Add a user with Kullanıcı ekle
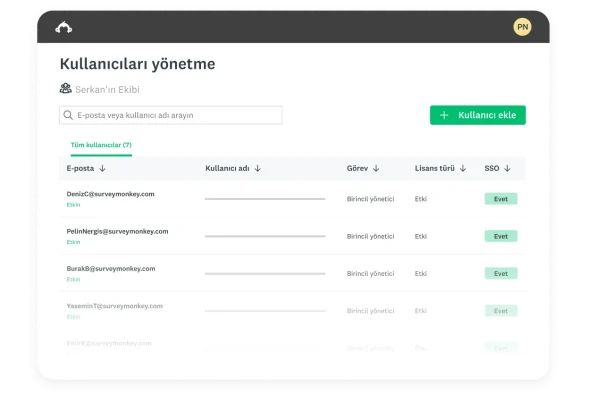The image size is (604, 400). click(x=478, y=115)
